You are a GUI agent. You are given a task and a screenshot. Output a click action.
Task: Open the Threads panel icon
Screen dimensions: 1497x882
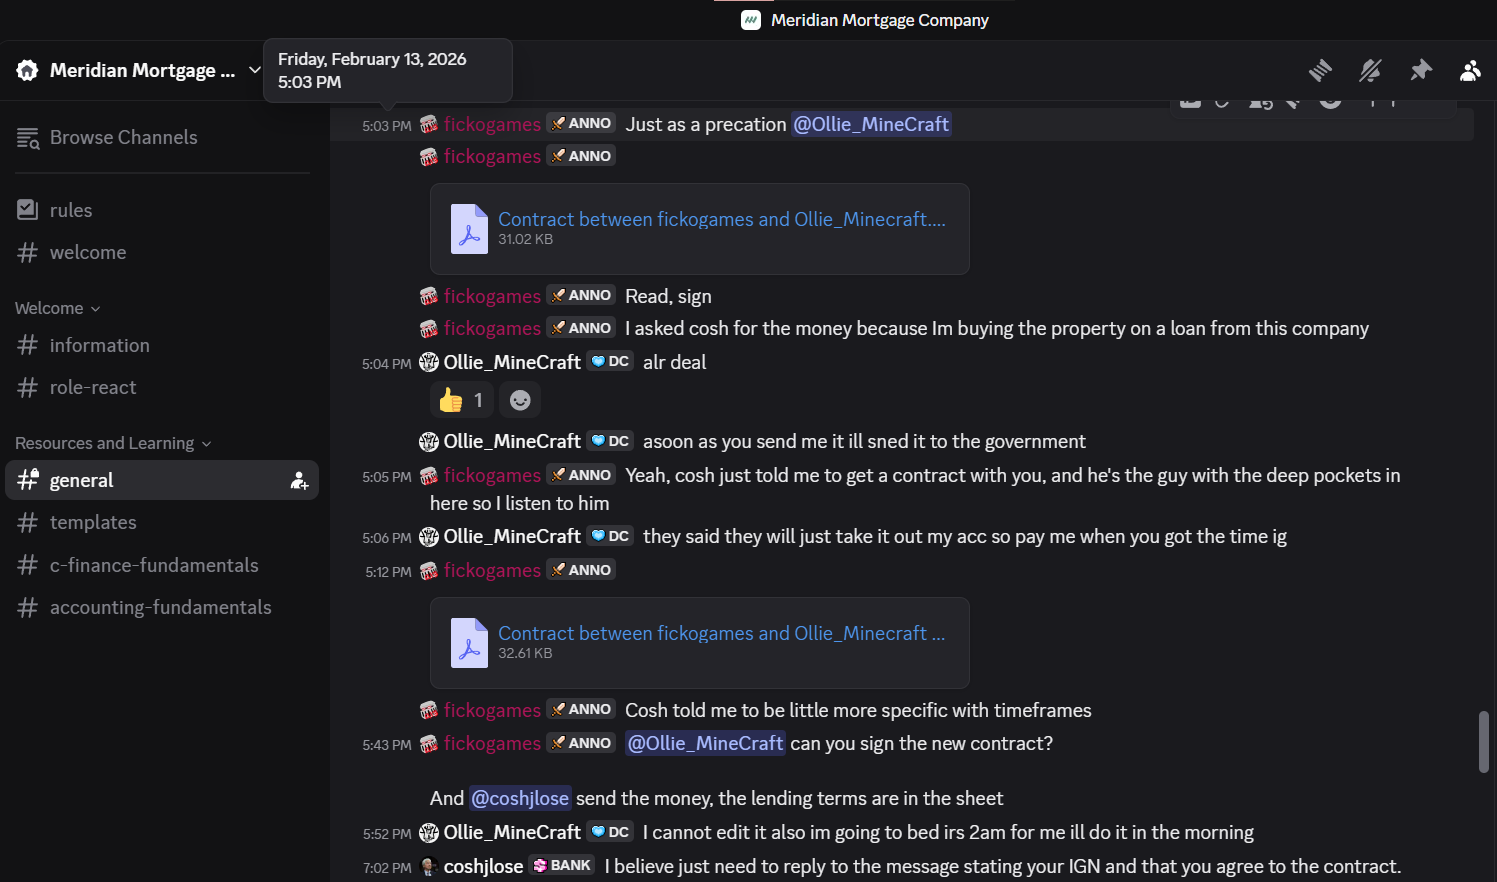coord(1320,71)
